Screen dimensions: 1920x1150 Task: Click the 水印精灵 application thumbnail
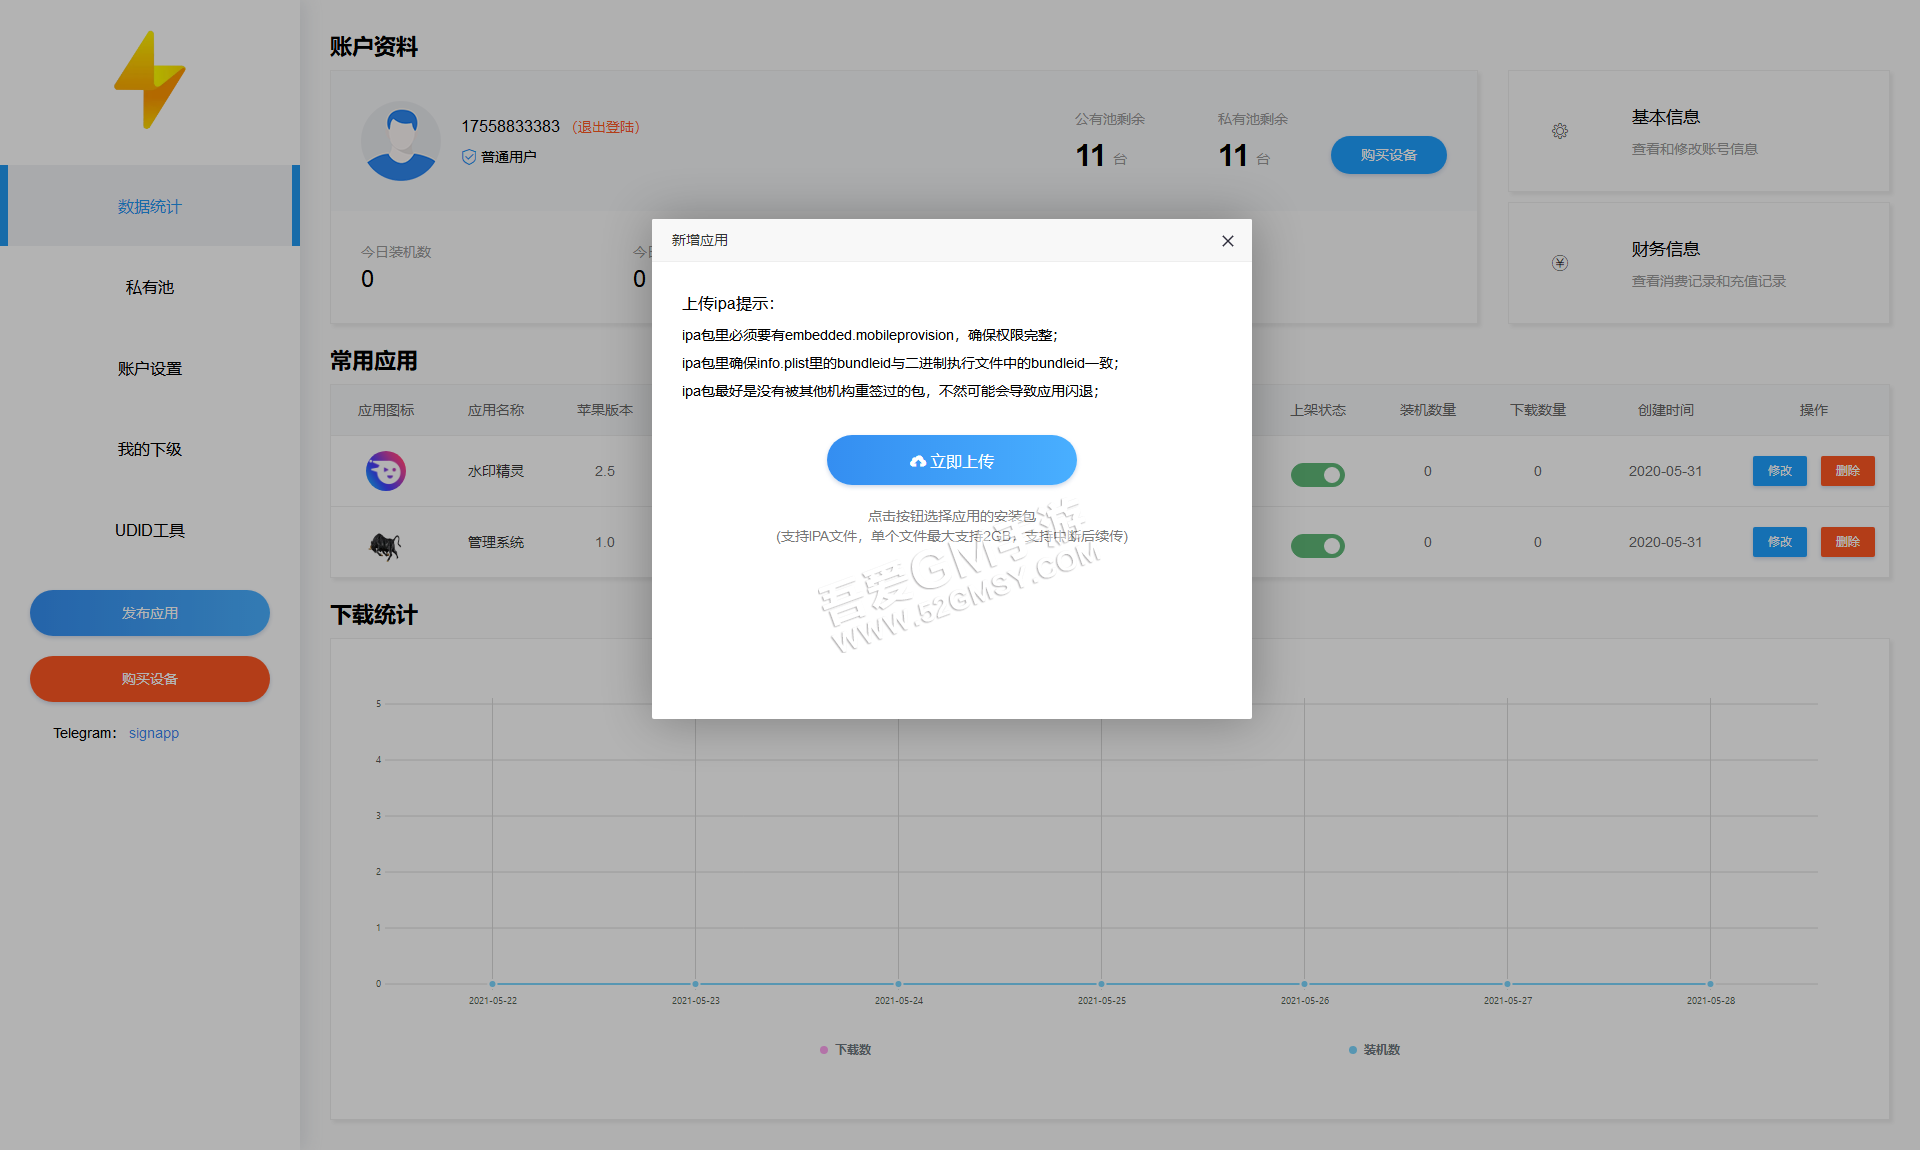pyautogui.click(x=385, y=470)
